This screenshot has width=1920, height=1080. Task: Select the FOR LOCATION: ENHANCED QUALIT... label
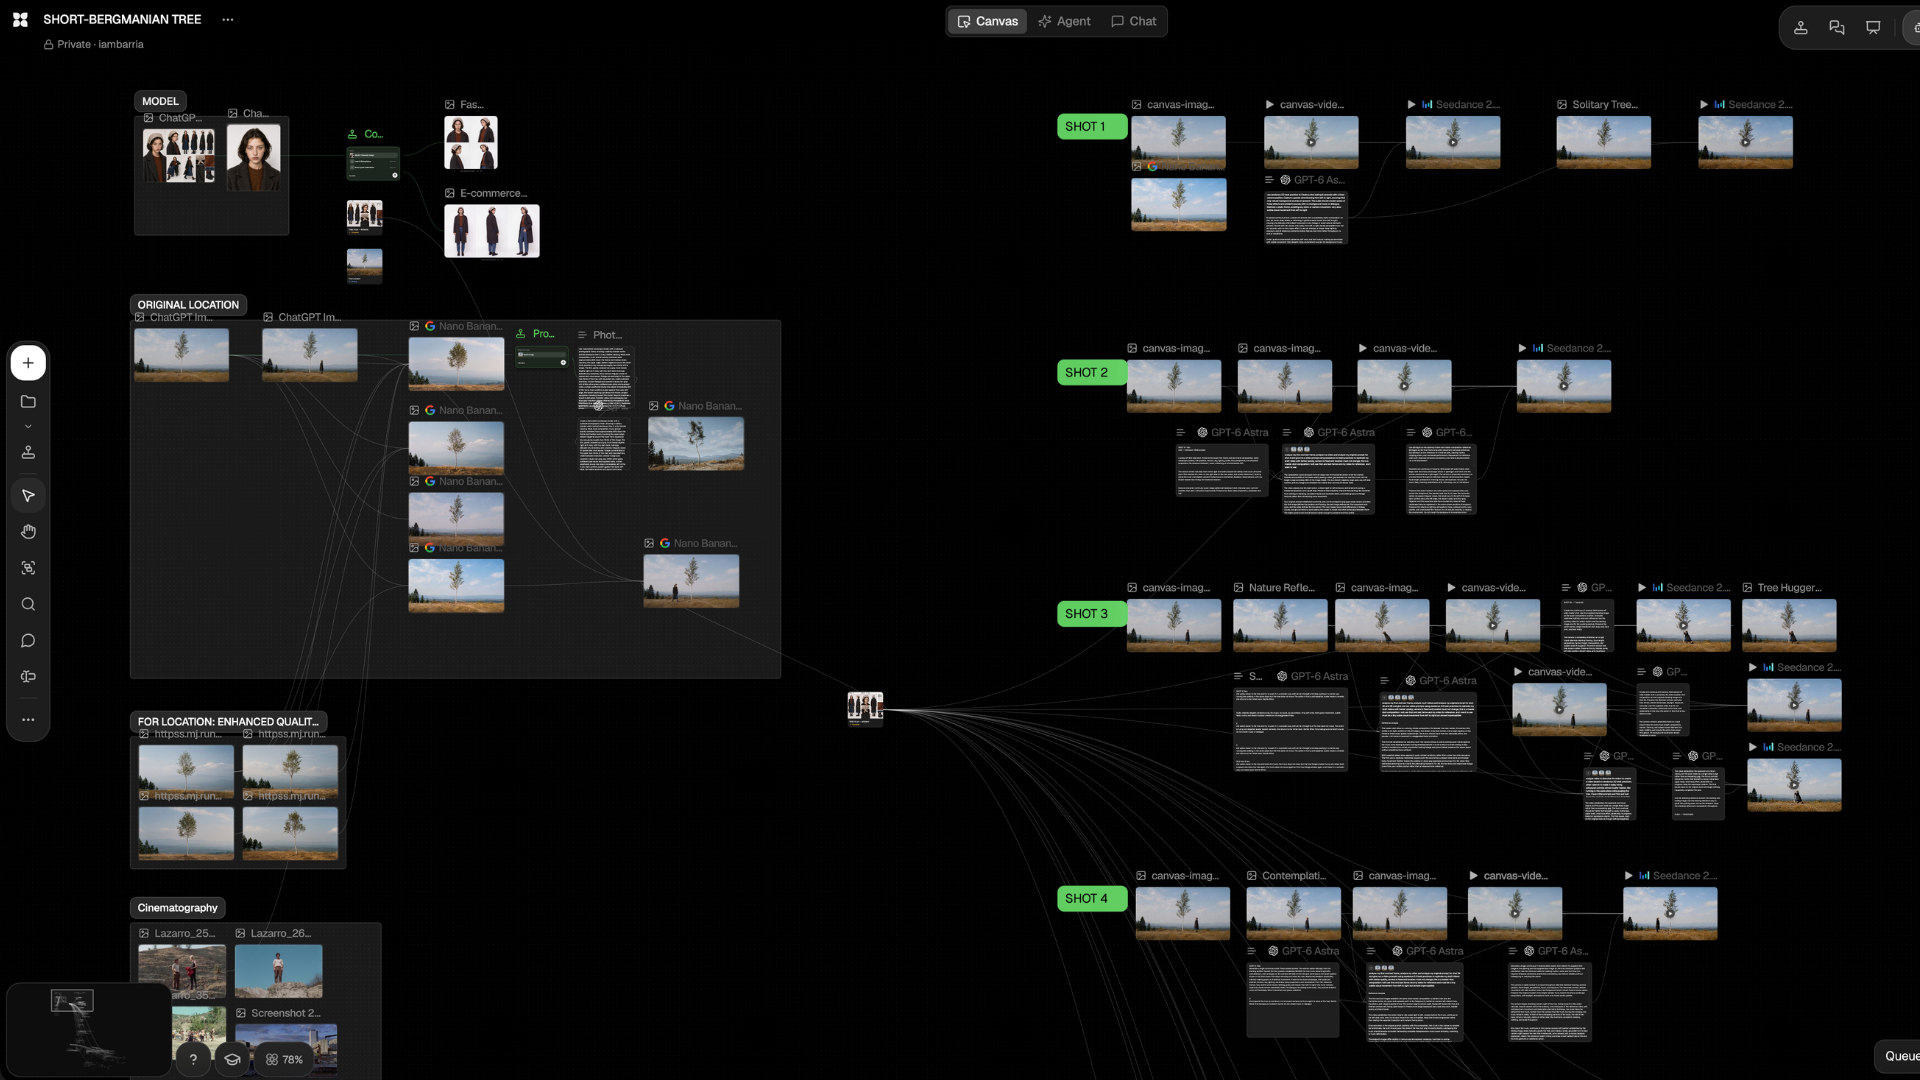point(228,721)
